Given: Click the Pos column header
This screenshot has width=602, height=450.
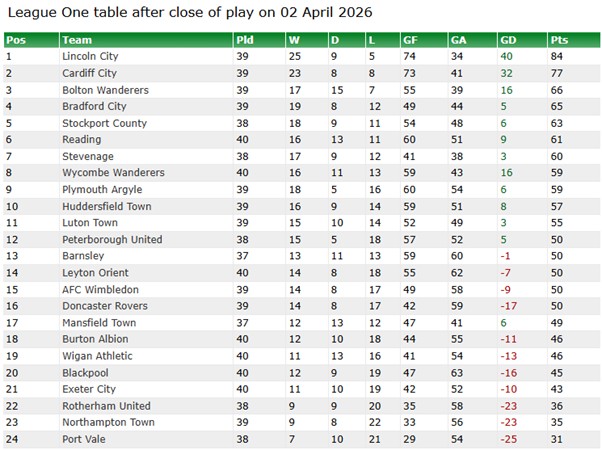Looking at the screenshot, I should (16, 40).
